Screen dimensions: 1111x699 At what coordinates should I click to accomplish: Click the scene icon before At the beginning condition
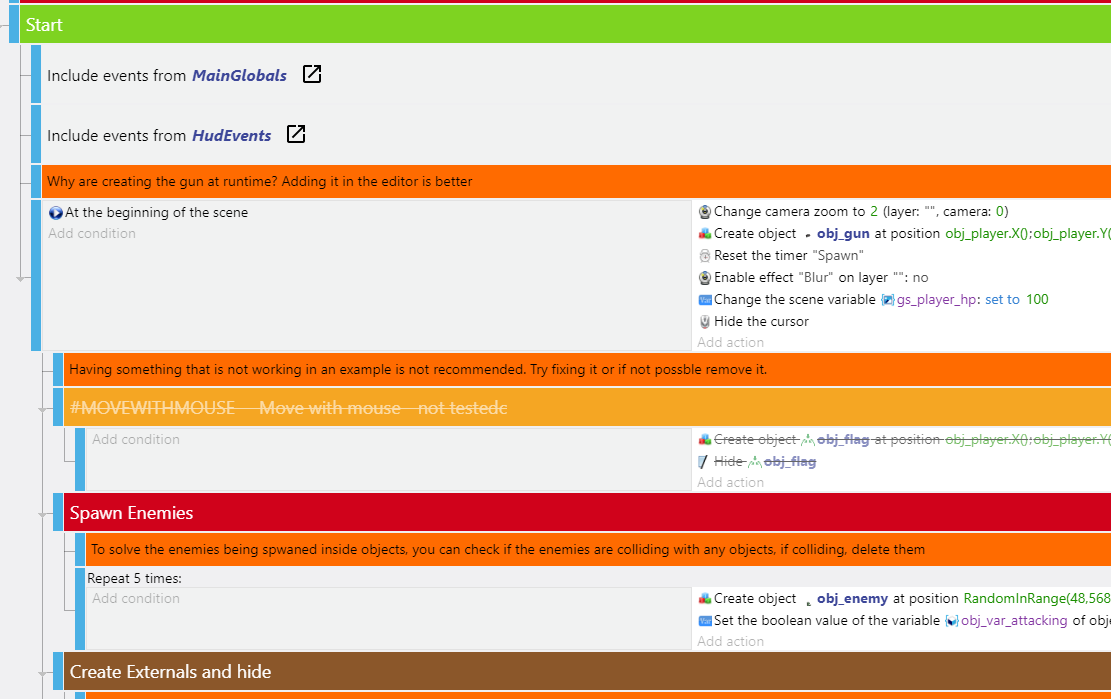(57, 211)
